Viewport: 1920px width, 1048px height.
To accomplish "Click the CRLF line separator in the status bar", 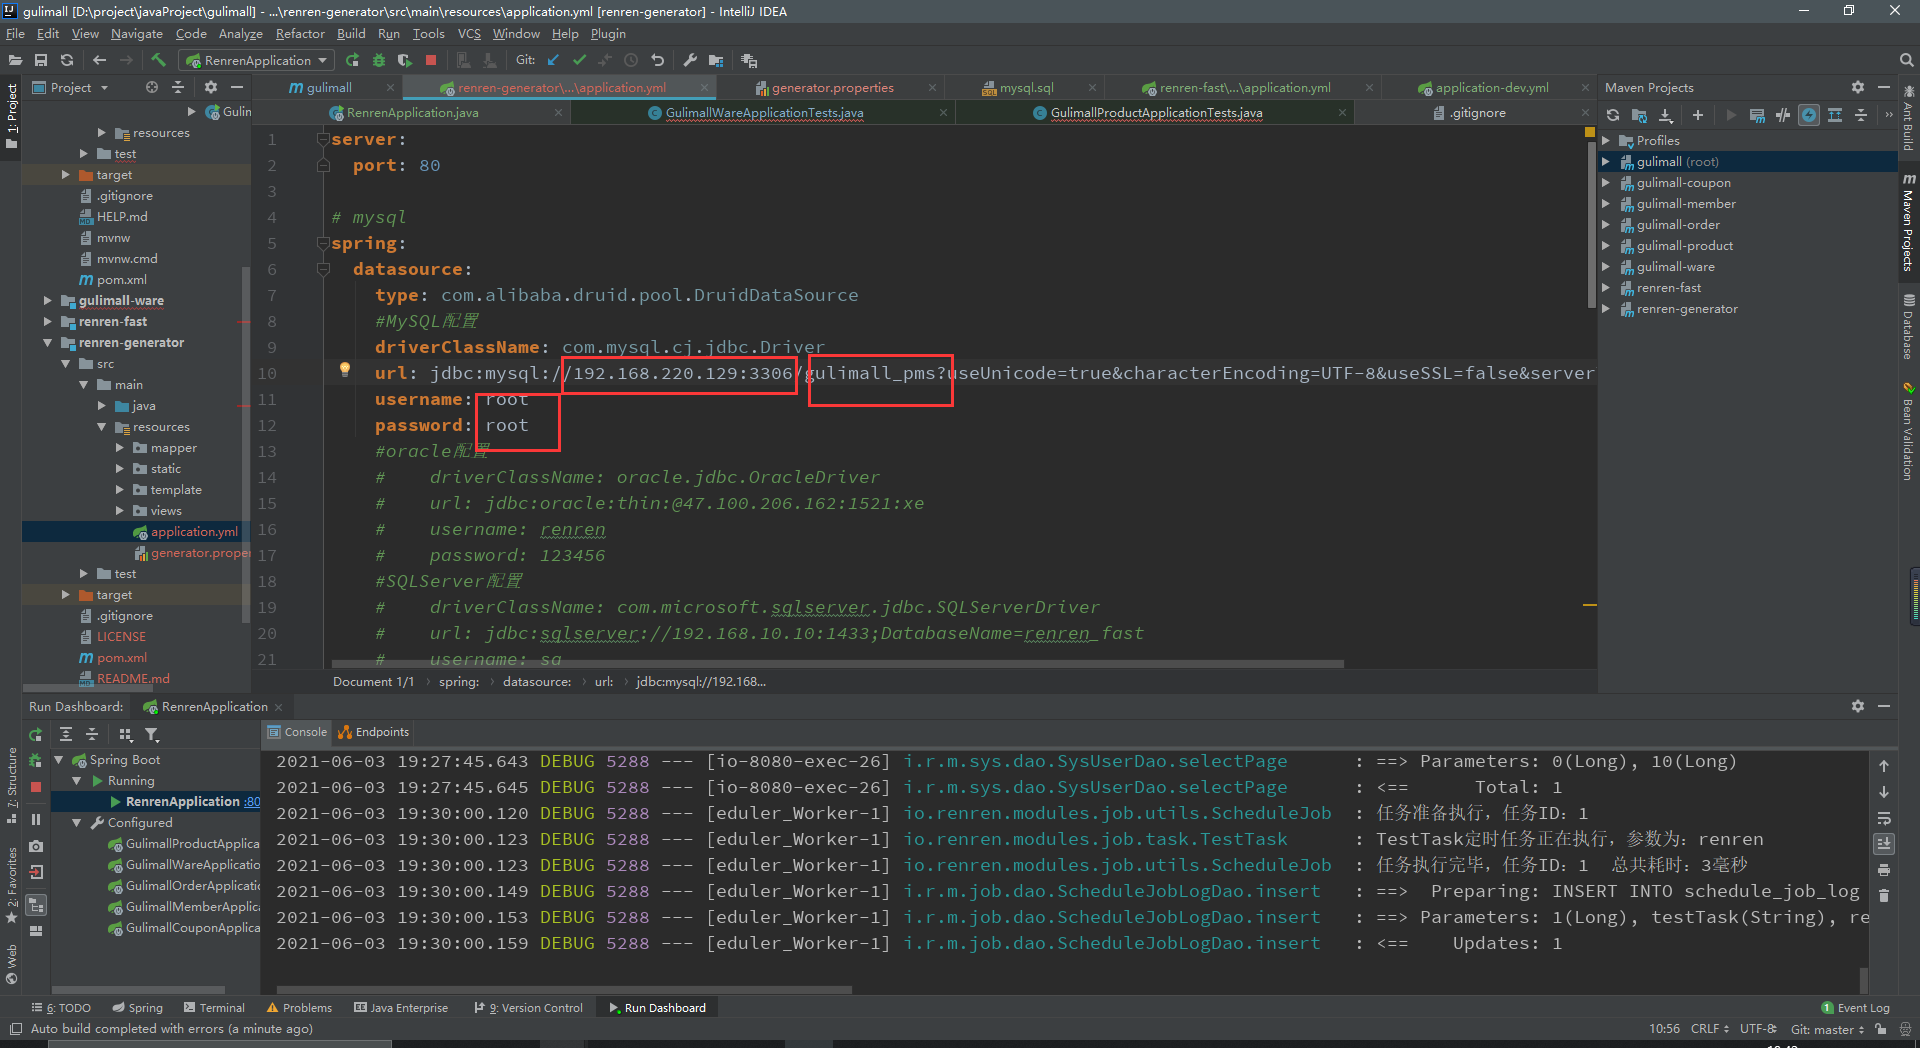I will coord(1709,1029).
